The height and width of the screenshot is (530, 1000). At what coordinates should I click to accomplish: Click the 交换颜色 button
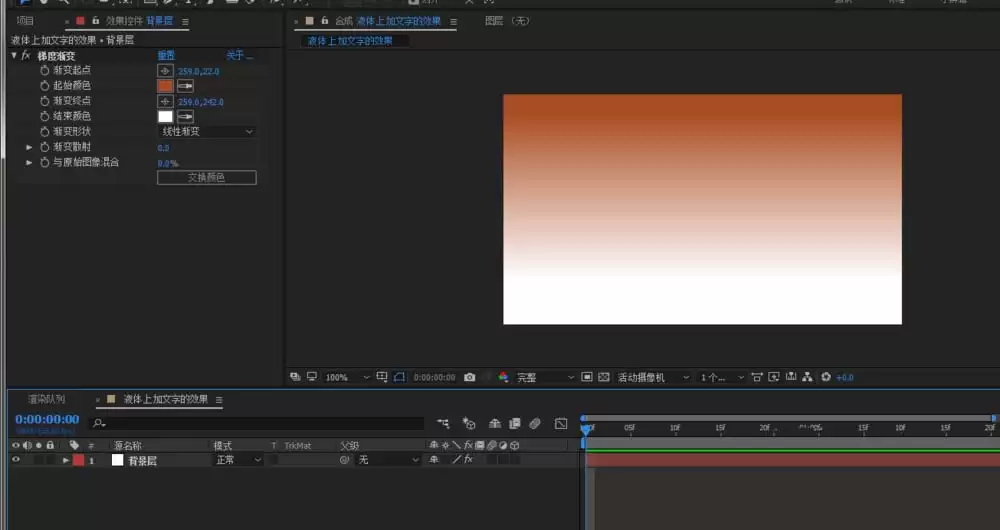pos(207,177)
